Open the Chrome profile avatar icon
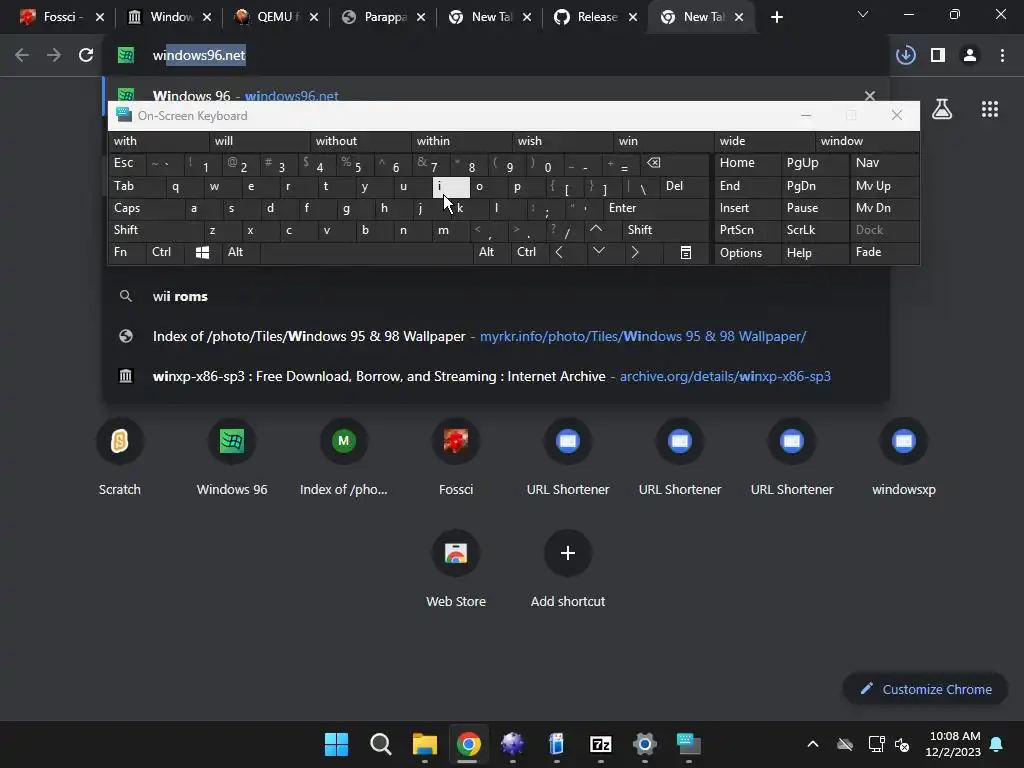 point(970,56)
